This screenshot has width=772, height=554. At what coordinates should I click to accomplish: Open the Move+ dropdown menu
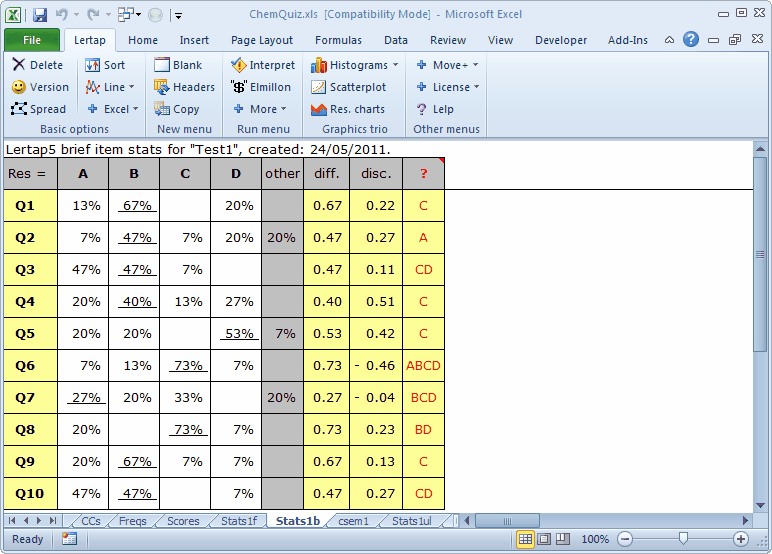tap(475, 65)
